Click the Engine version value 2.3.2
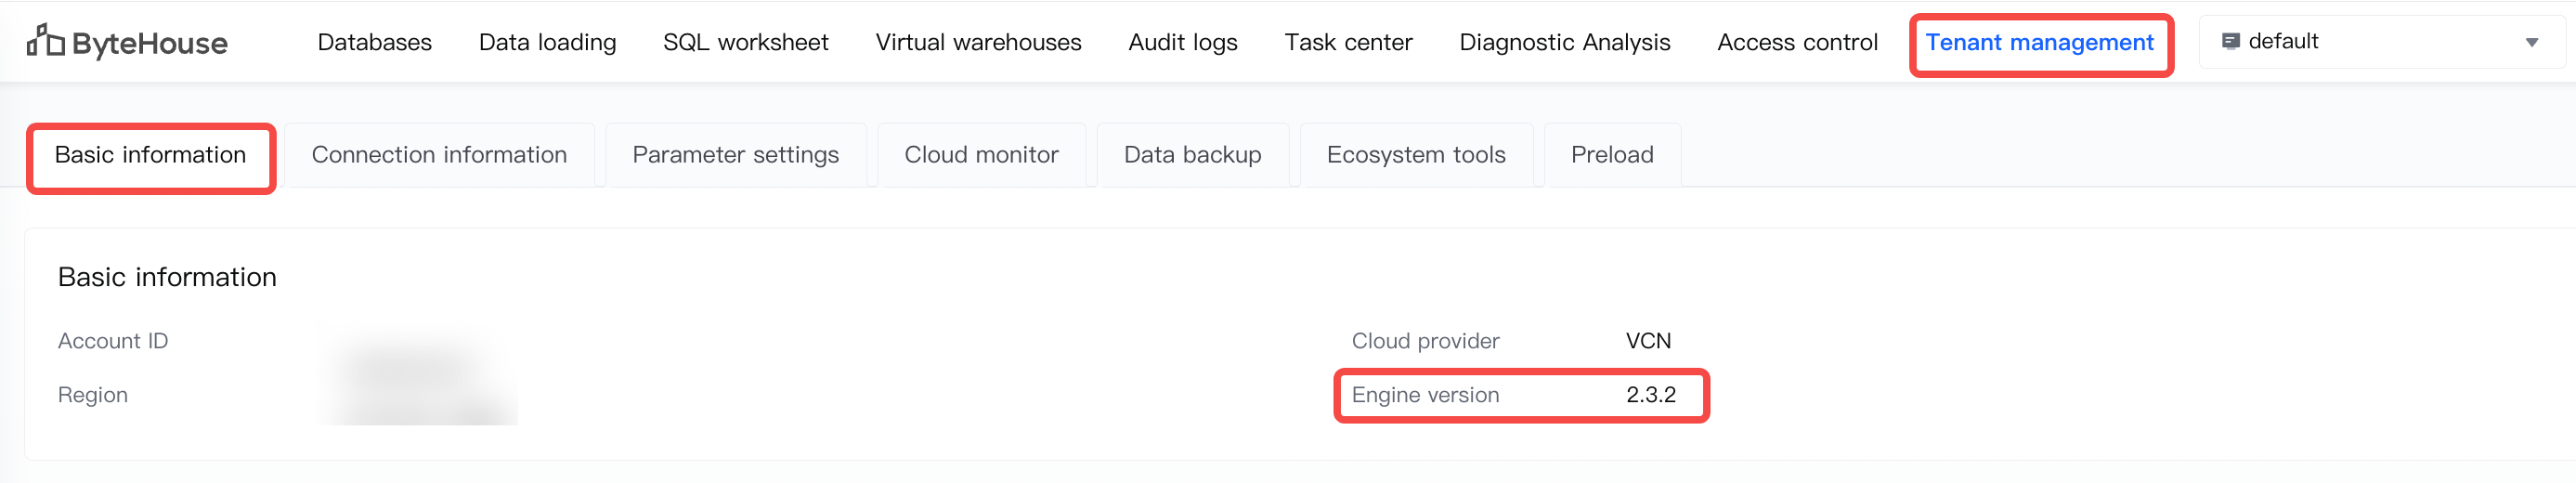The width and height of the screenshot is (2576, 483). click(1650, 395)
